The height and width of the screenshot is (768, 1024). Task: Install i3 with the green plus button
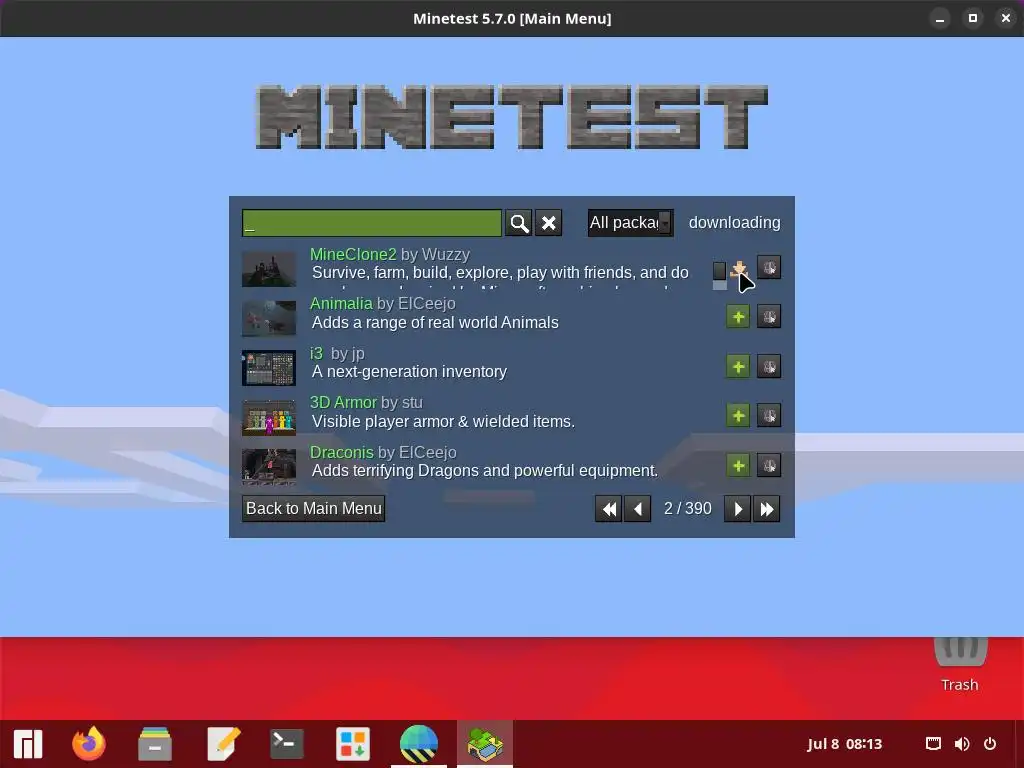click(x=738, y=366)
